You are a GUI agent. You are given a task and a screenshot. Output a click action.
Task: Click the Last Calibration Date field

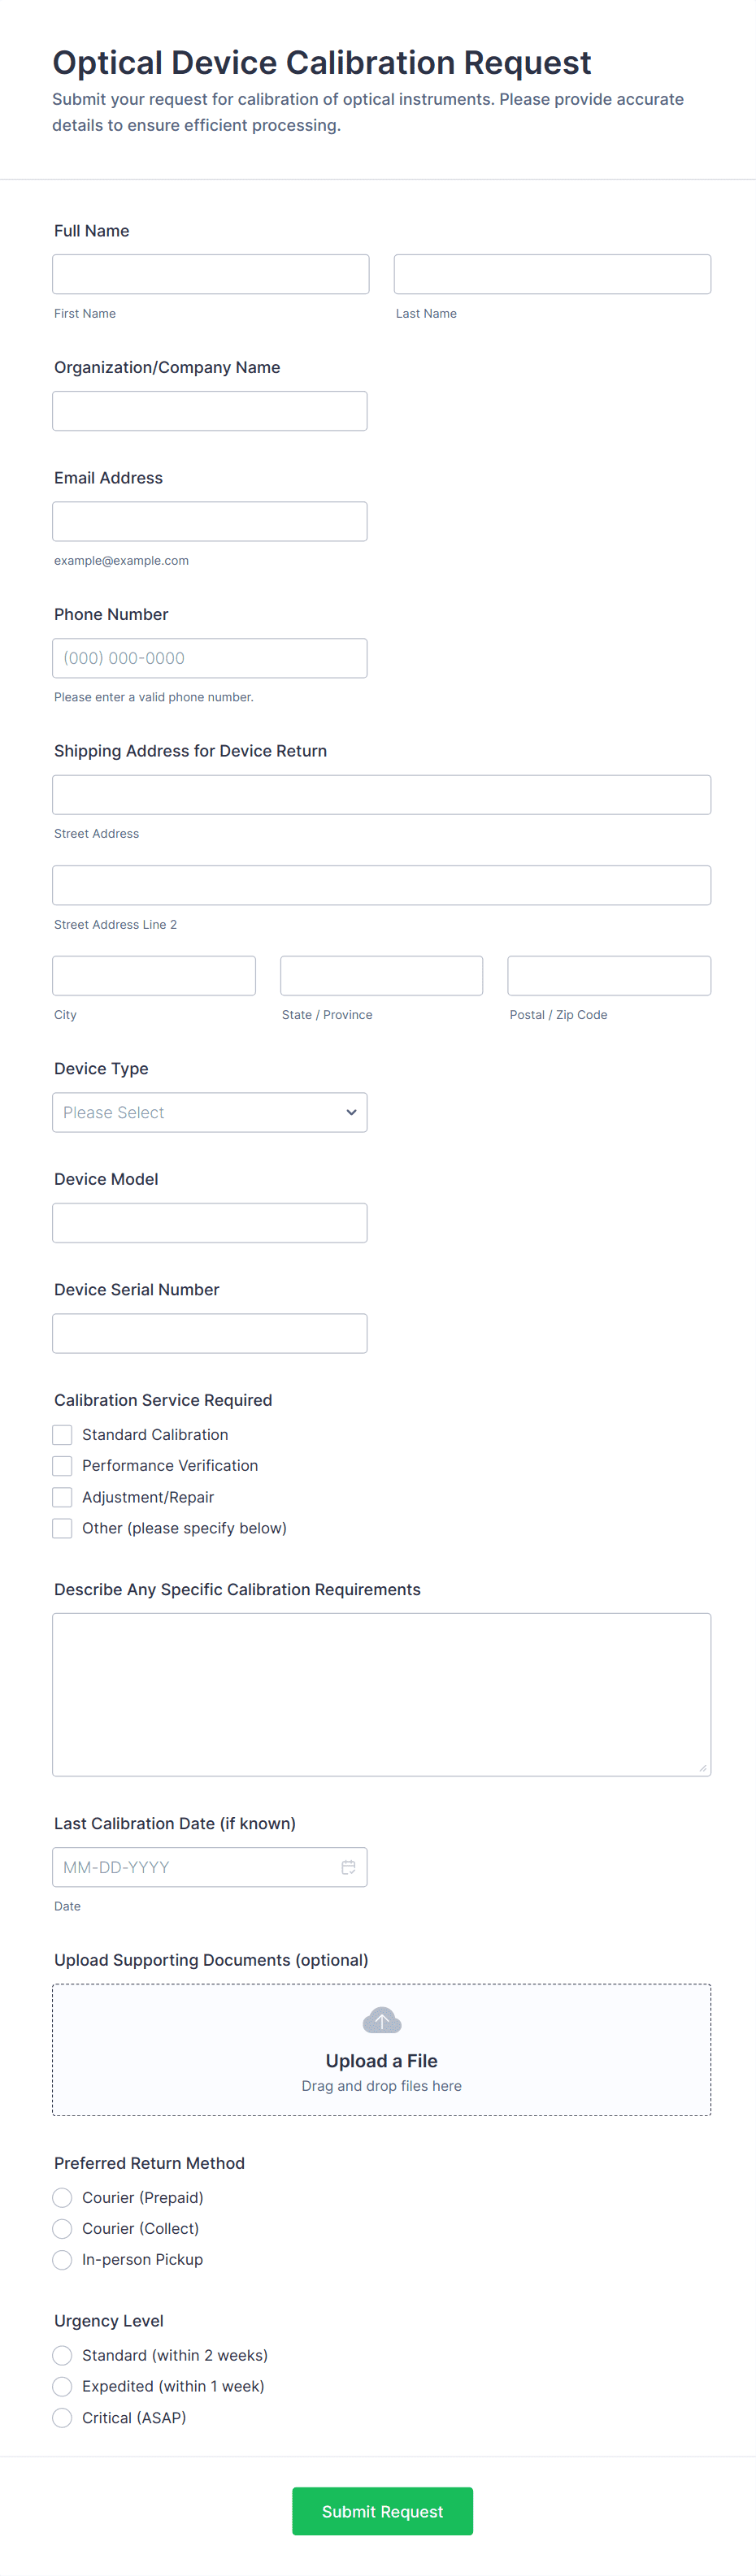tap(195, 1866)
